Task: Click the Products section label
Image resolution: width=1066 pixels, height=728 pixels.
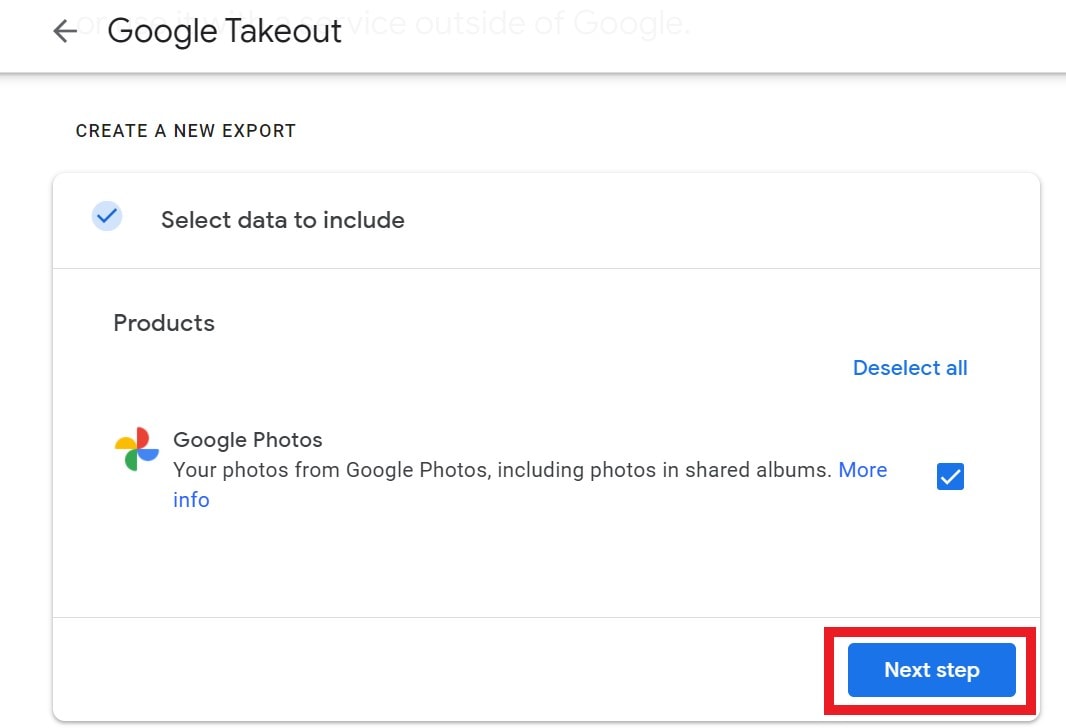Action: [164, 323]
